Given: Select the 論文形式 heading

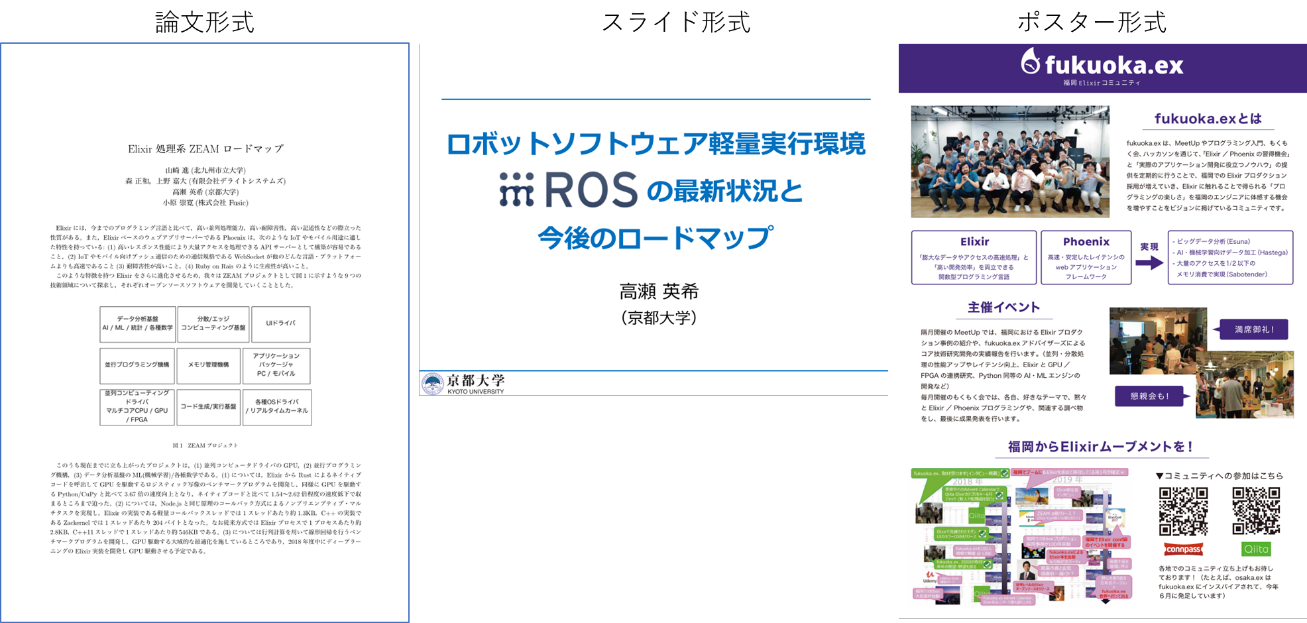Looking at the screenshot, I should (x=205, y=22).
